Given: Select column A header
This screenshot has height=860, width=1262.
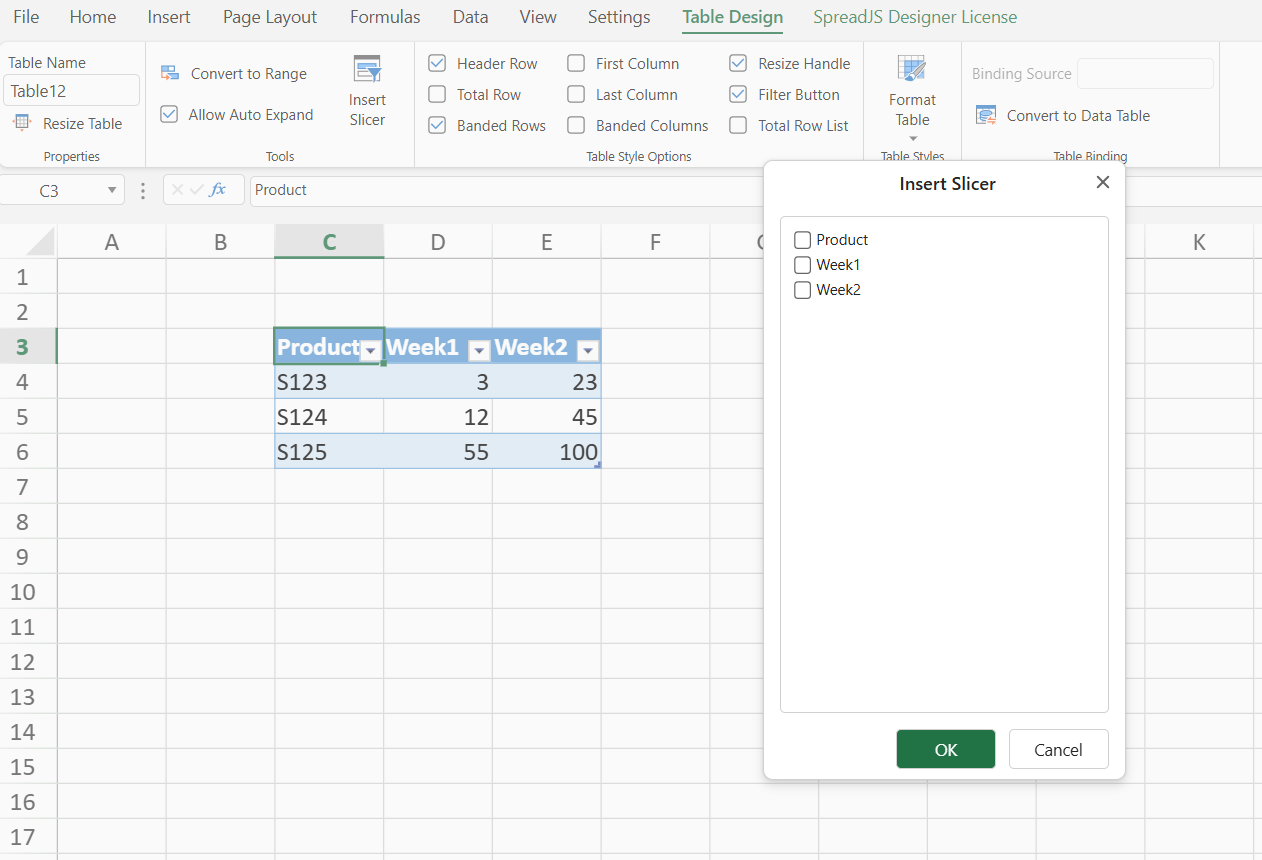Looking at the screenshot, I should tap(112, 241).
